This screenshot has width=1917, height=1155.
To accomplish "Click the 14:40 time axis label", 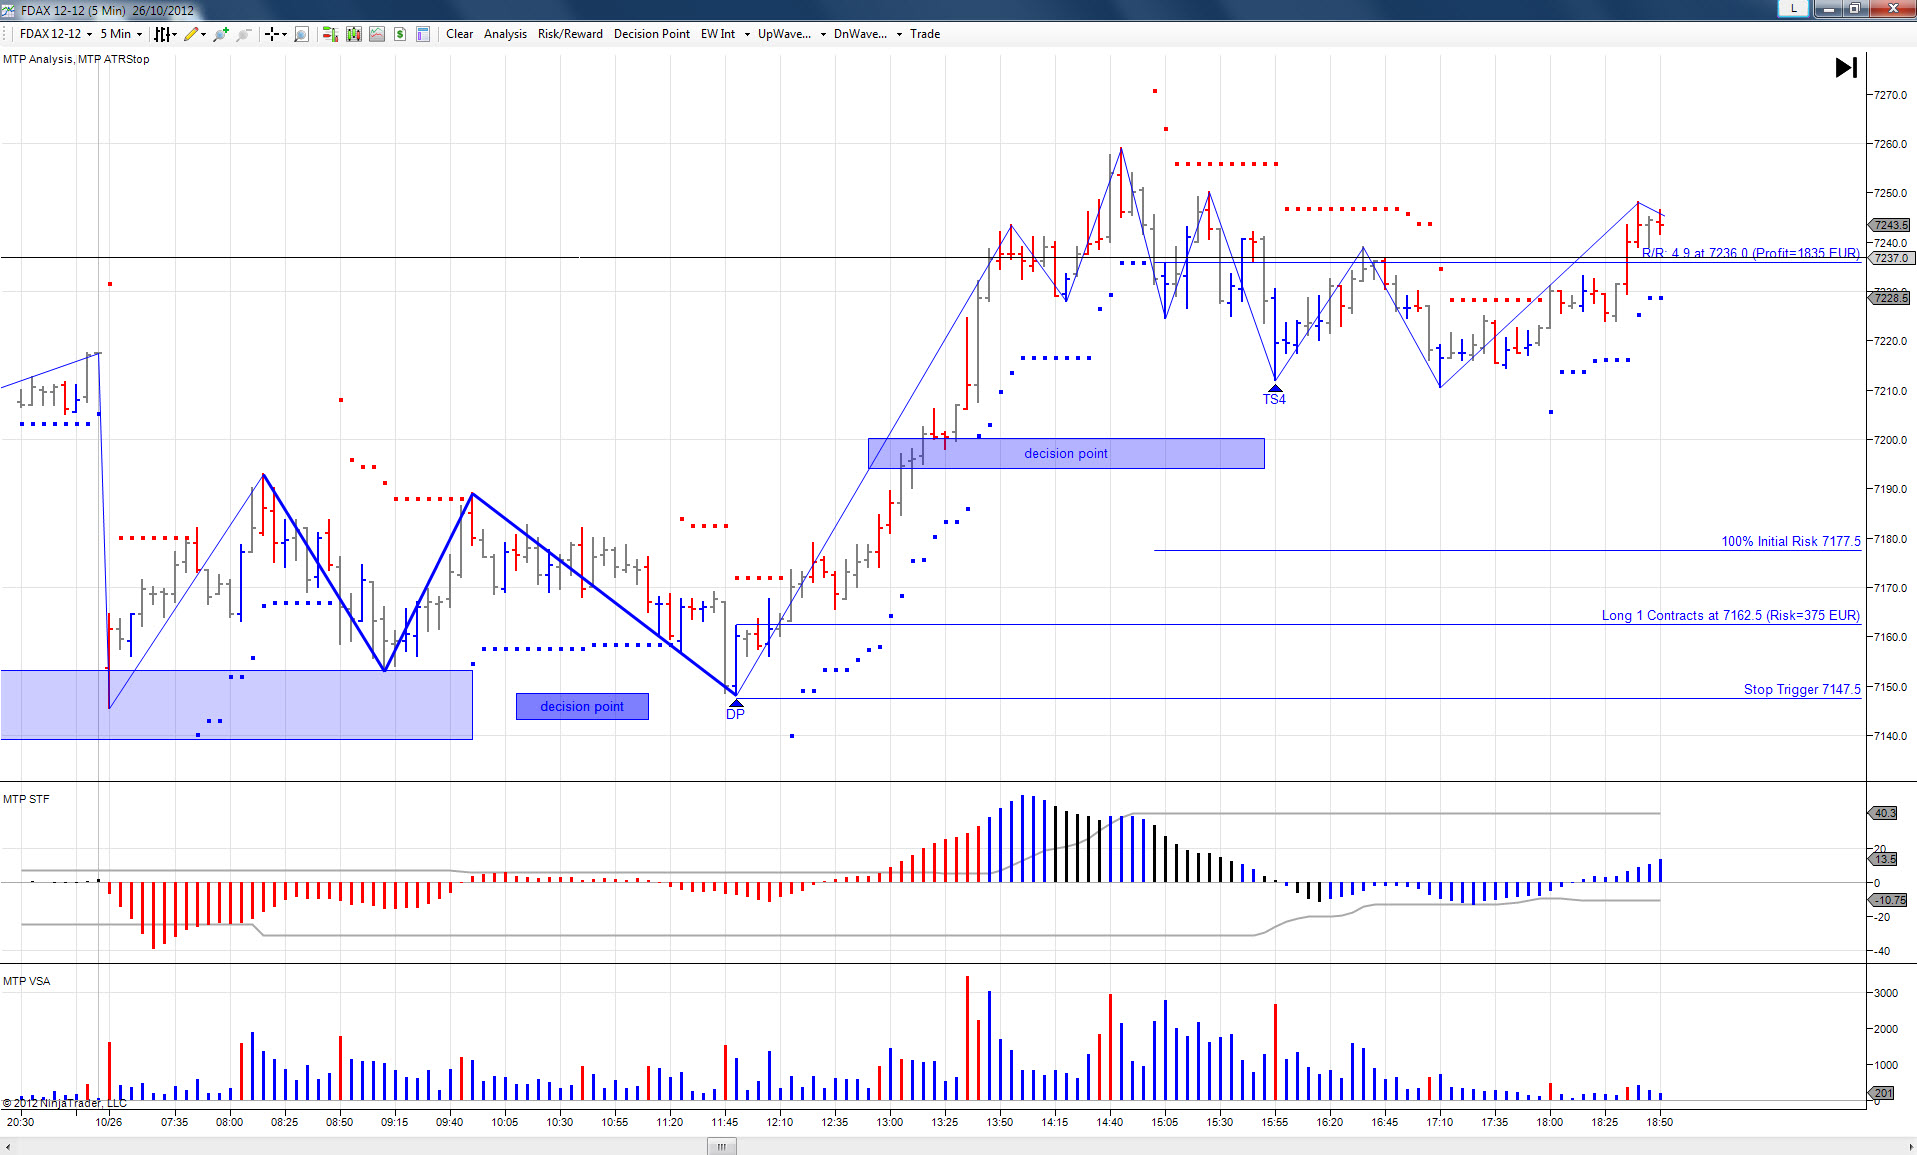I will click(1110, 1122).
